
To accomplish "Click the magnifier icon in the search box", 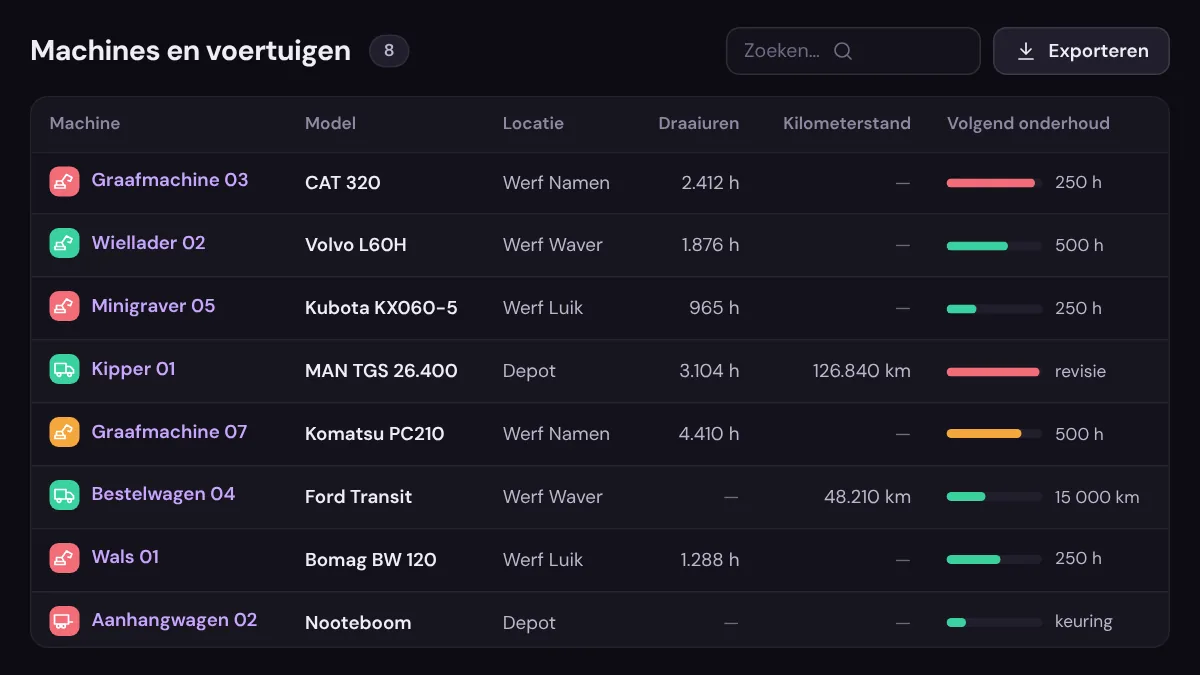I will (x=843, y=51).
